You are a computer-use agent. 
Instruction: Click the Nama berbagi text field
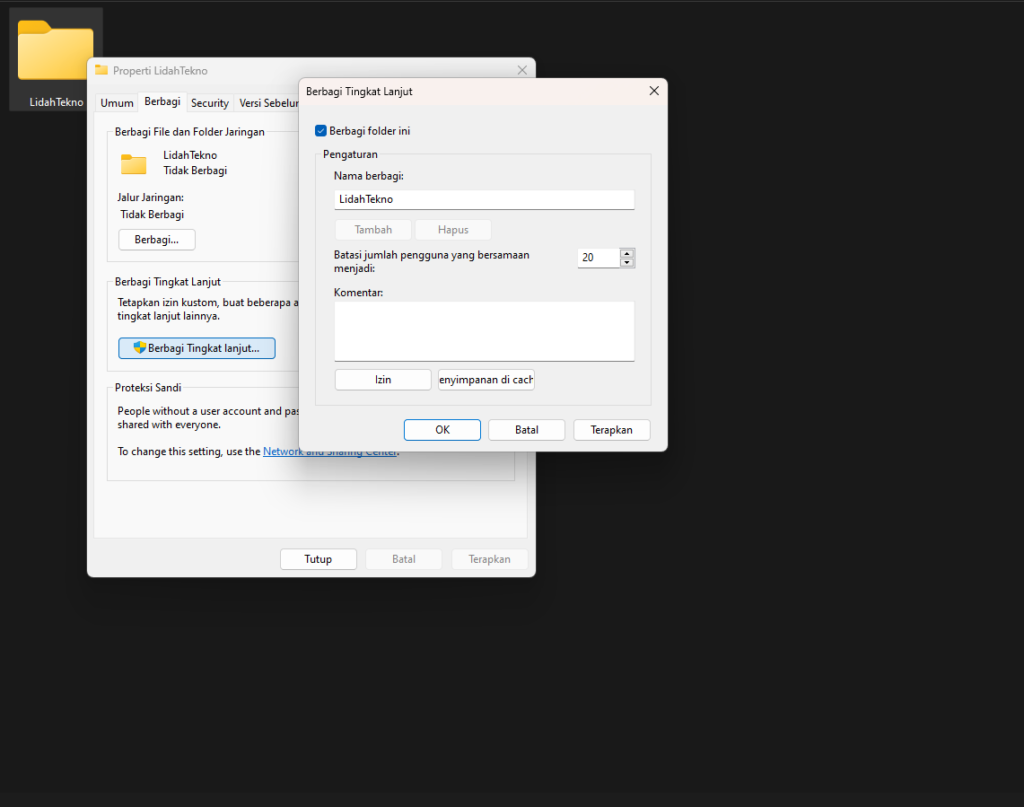[484, 199]
